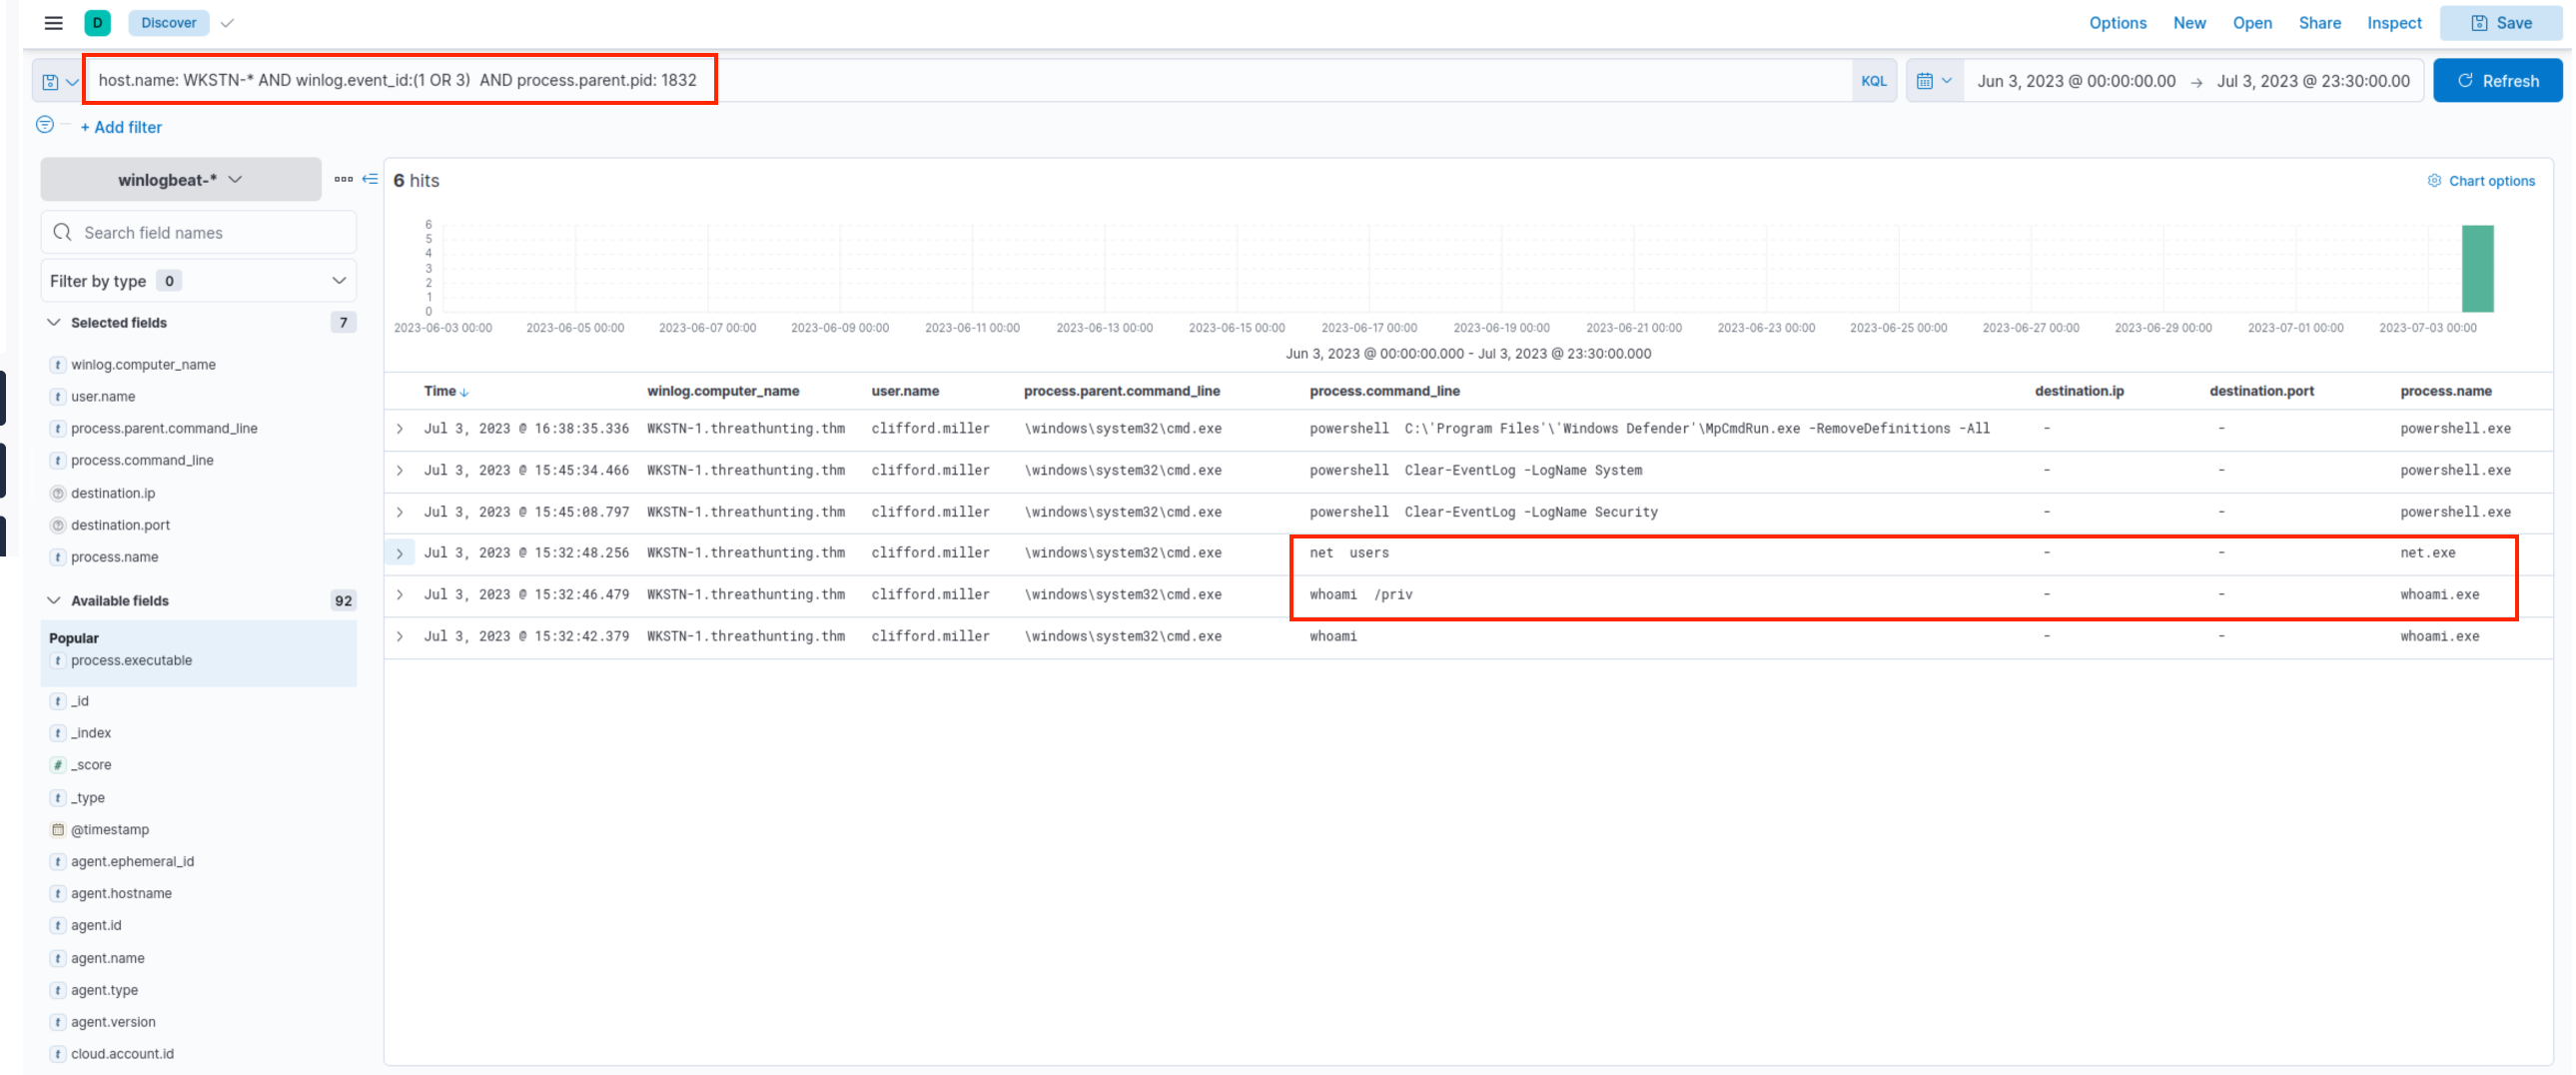Select process.name selected field
The image size is (2576, 1075).
pos(114,558)
